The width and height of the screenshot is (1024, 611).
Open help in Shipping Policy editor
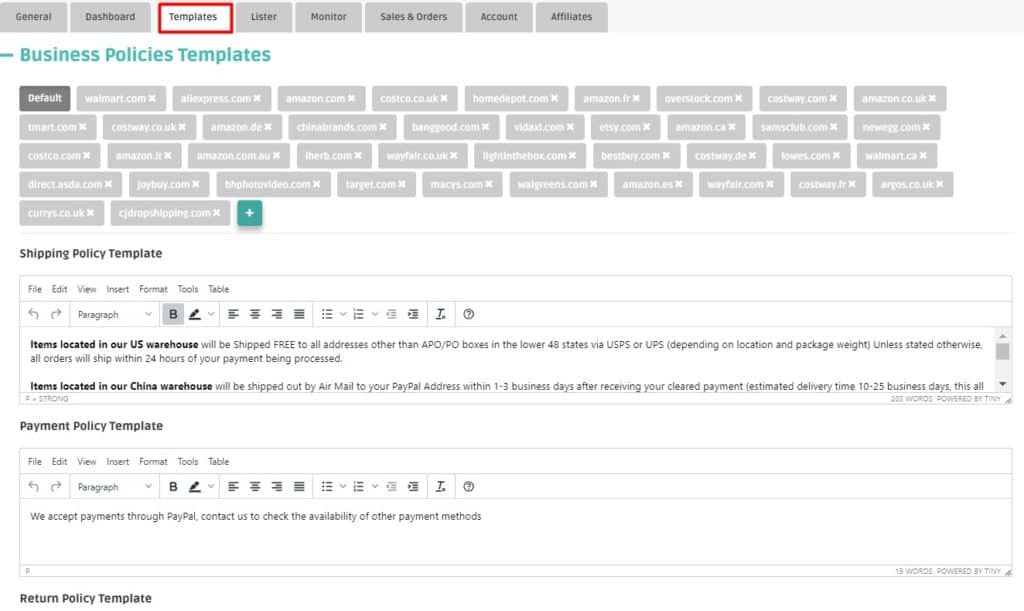(468, 314)
